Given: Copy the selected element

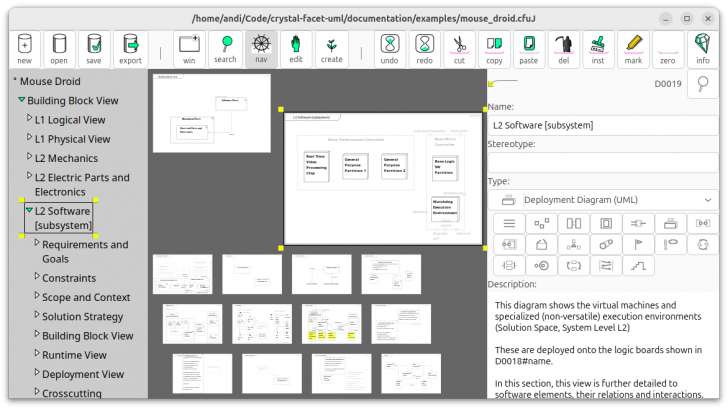Looking at the screenshot, I should pyautogui.click(x=494, y=49).
